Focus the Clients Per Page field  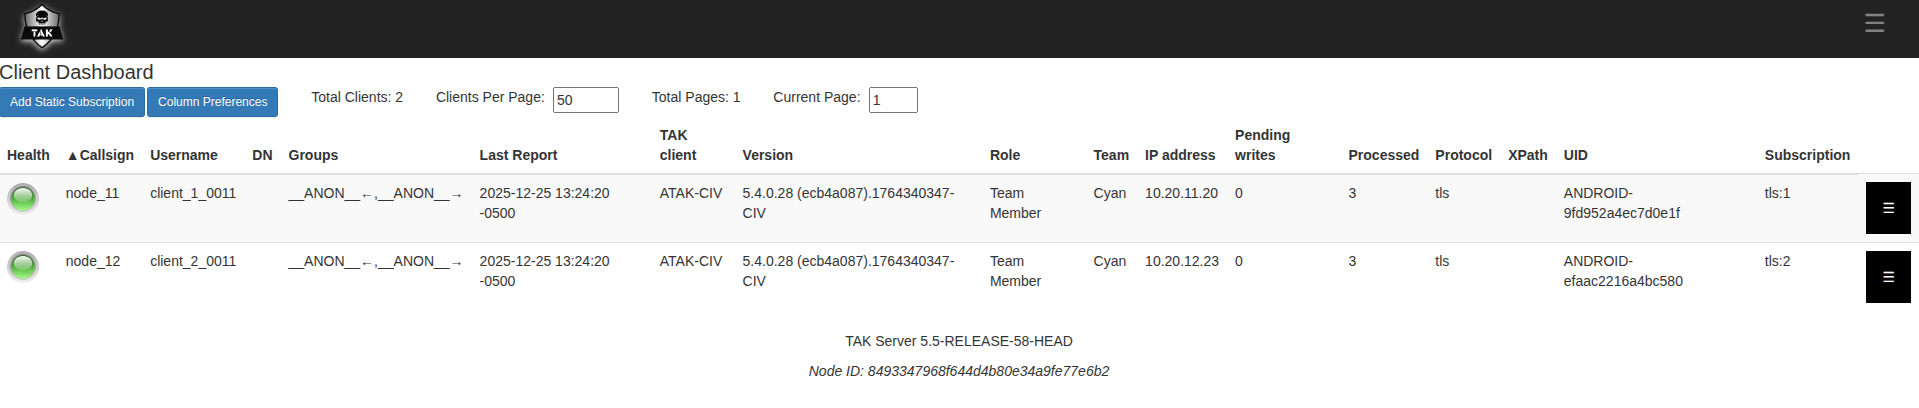coord(586,100)
